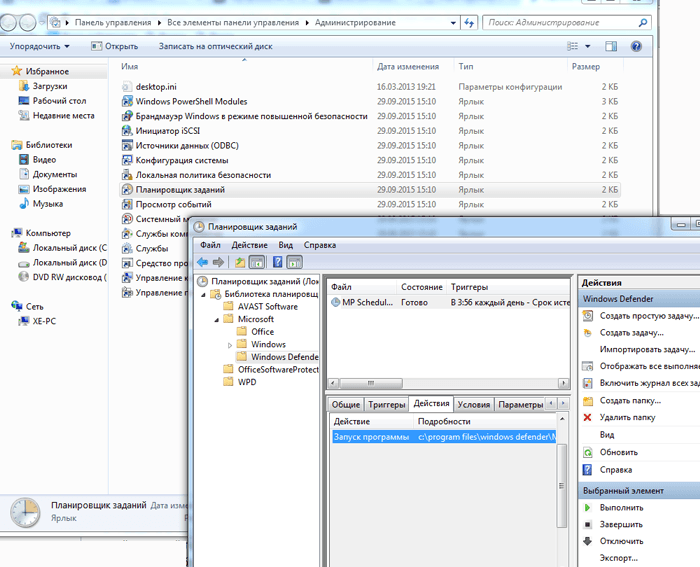Image resolution: width=700 pixels, height=567 pixels.
Task: Click the Explorer back navigation button
Action: [8, 22]
